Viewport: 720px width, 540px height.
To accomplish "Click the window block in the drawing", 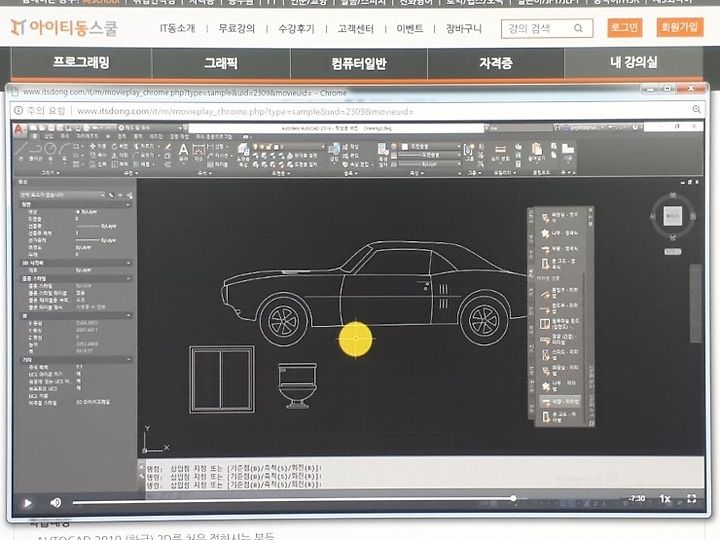I will (222, 380).
